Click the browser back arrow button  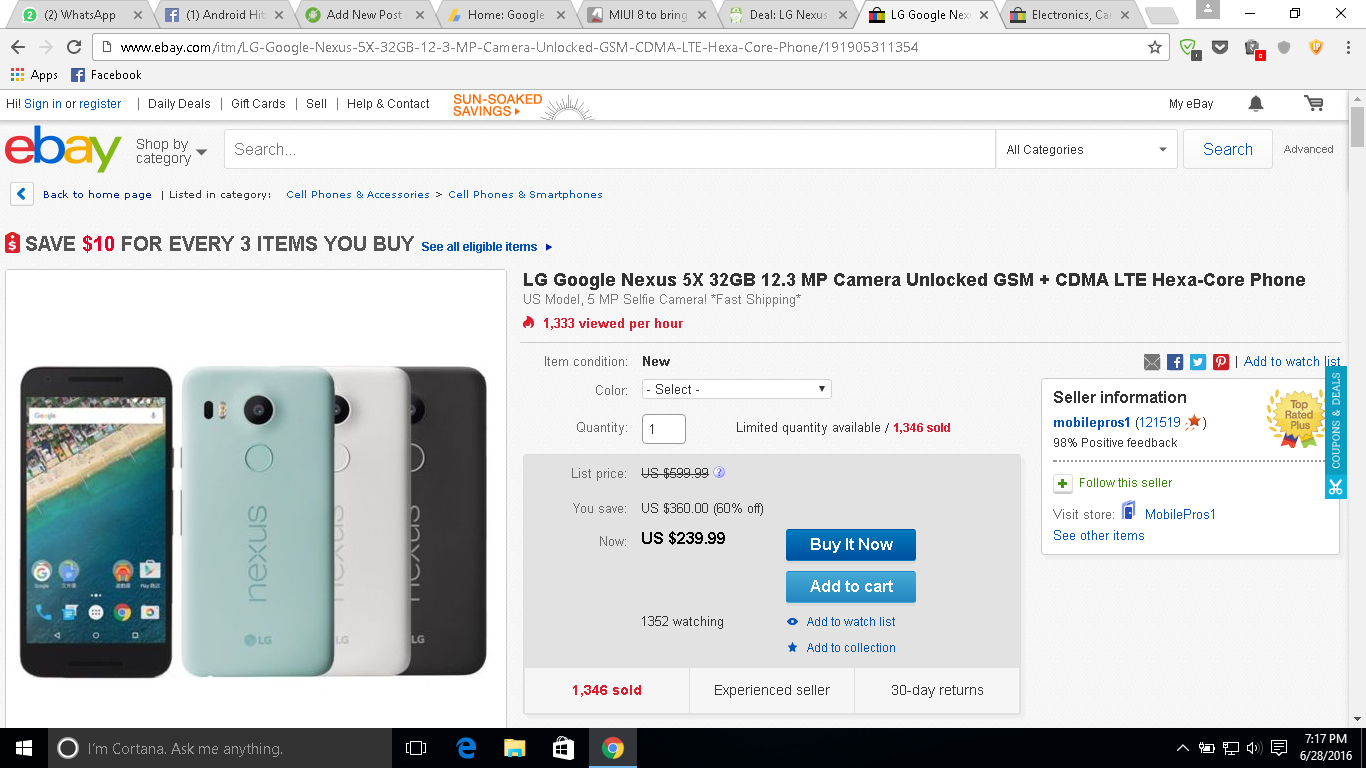coord(19,47)
